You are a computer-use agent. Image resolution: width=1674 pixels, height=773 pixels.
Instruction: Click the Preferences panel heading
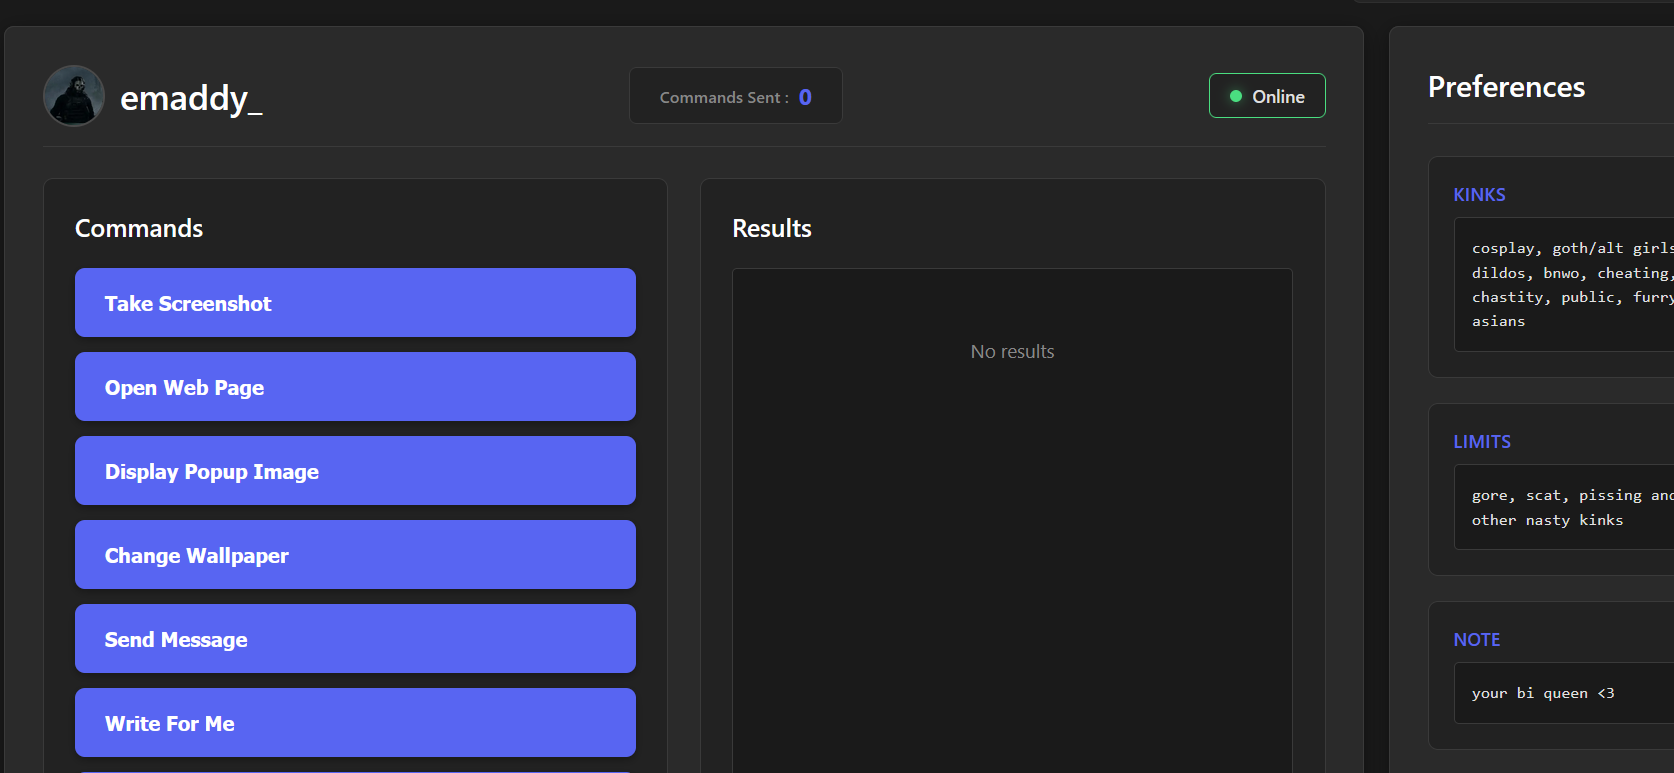coord(1506,88)
